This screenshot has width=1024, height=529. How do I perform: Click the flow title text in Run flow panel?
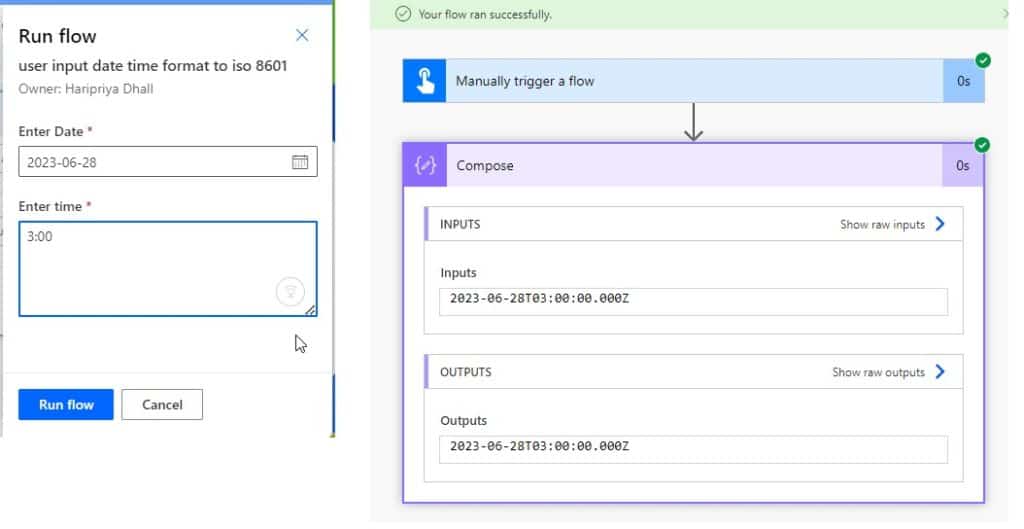[153, 66]
